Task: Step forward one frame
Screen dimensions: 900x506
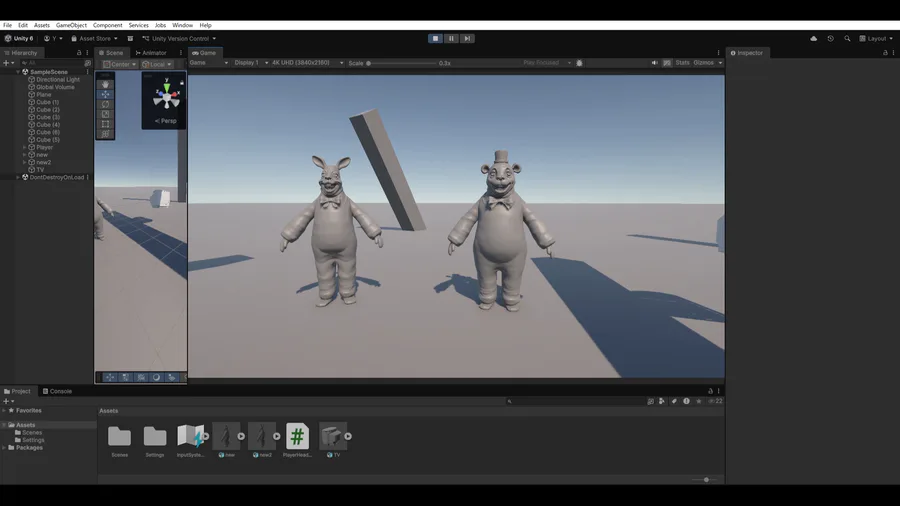Action: pos(467,38)
